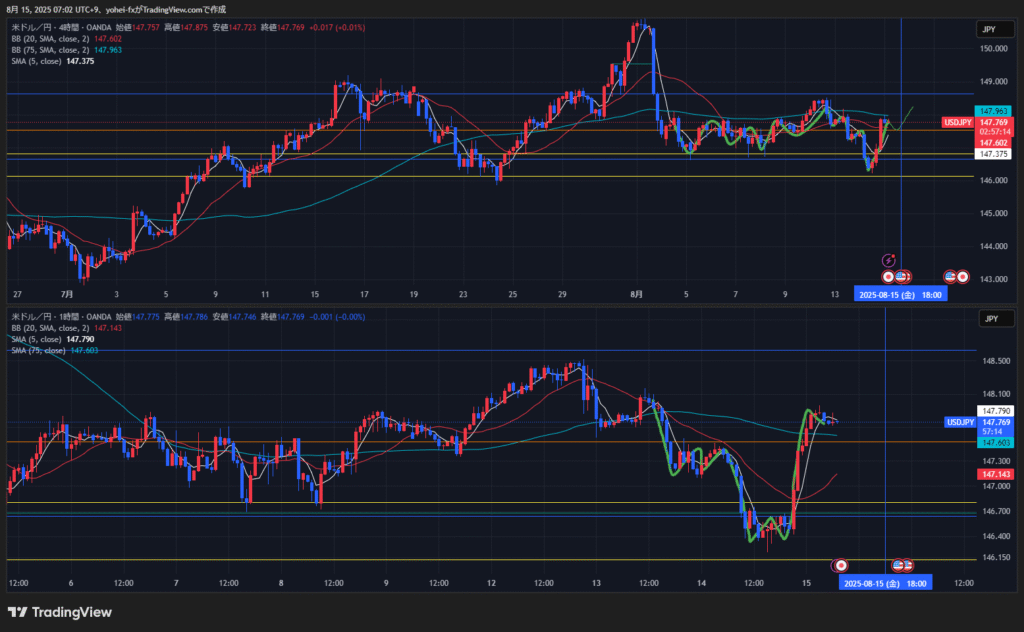Image resolution: width=1024 pixels, height=632 pixels.
Task: Select SMA (75, close) legend in 1-hour chart
Action: (38, 350)
